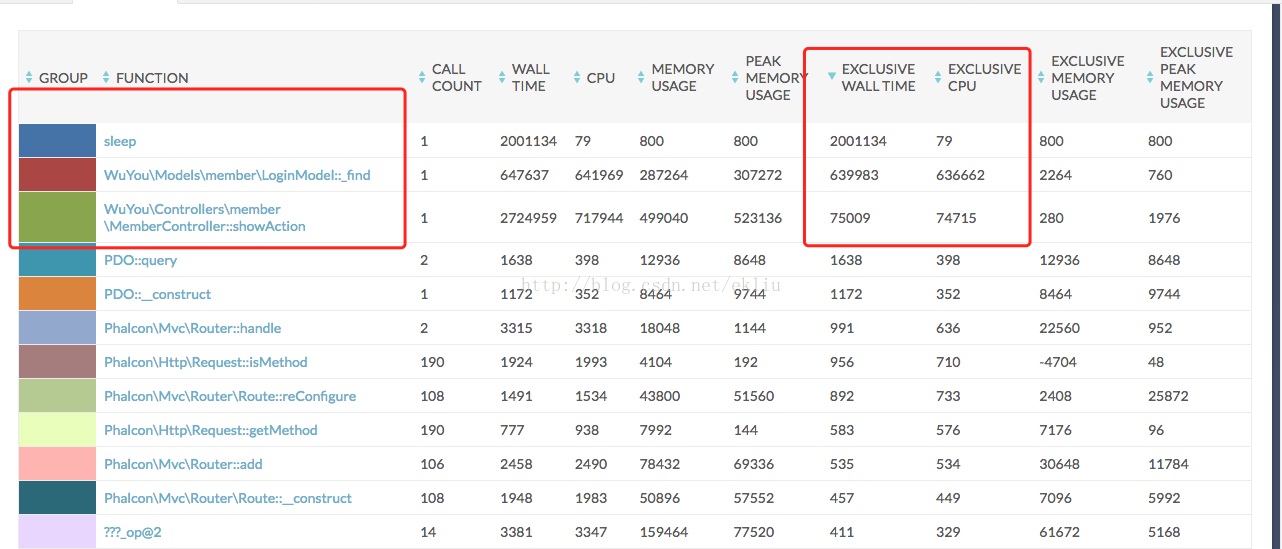Open the PDO::query function link
The height and width of the screenshot is (549, 1282).
(140, 260)
